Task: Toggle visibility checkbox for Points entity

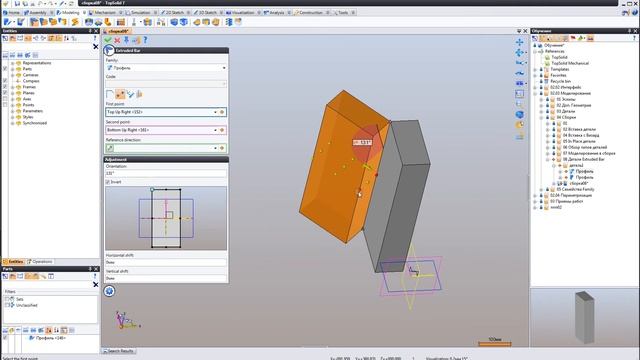Action: point(5,105)
